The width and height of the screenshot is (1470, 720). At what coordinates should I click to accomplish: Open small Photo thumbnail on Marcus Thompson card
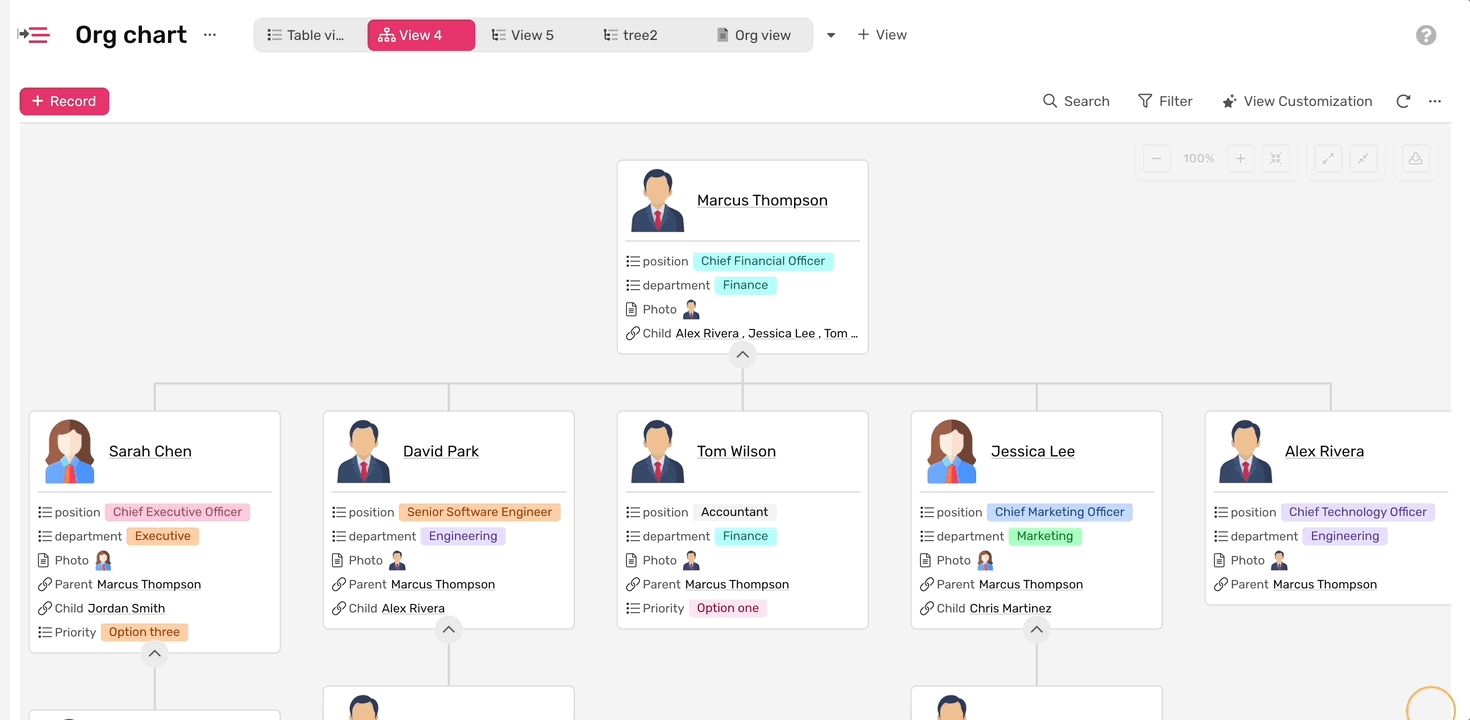coord(691,309)
